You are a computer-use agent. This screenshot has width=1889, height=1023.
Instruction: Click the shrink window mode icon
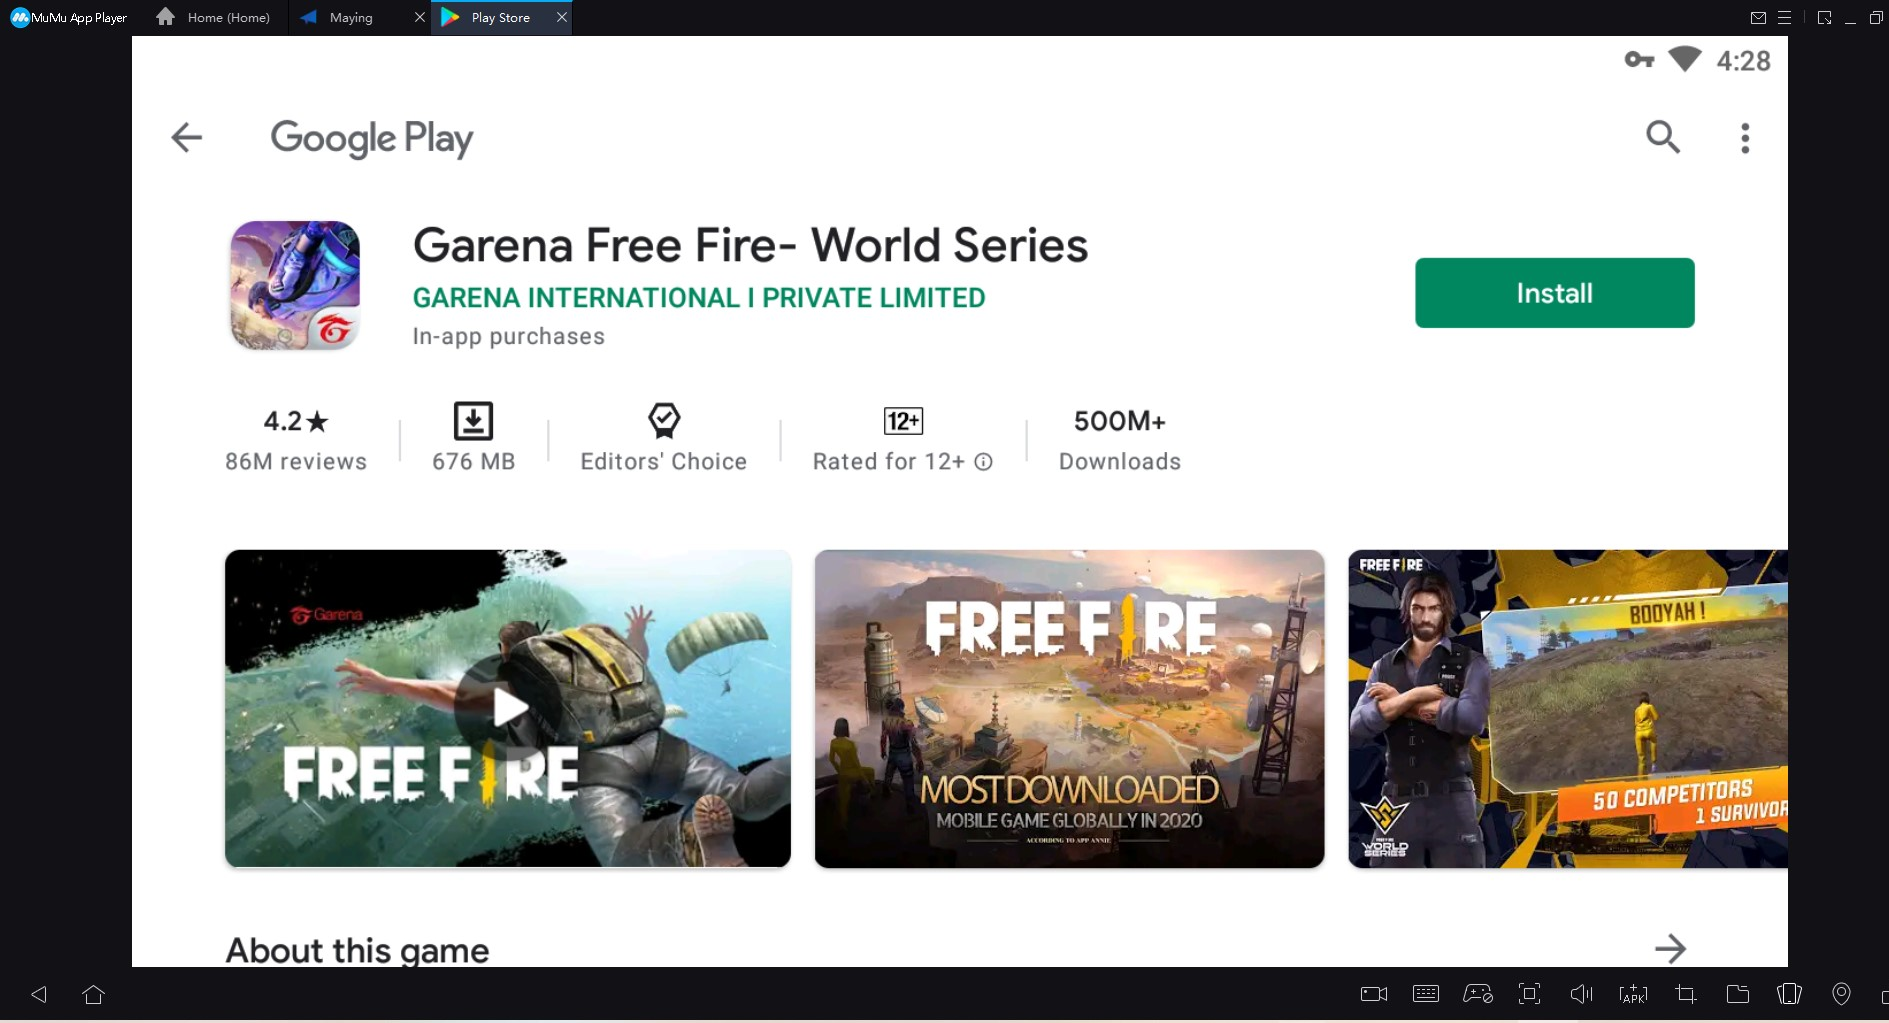click(1825, 18)
